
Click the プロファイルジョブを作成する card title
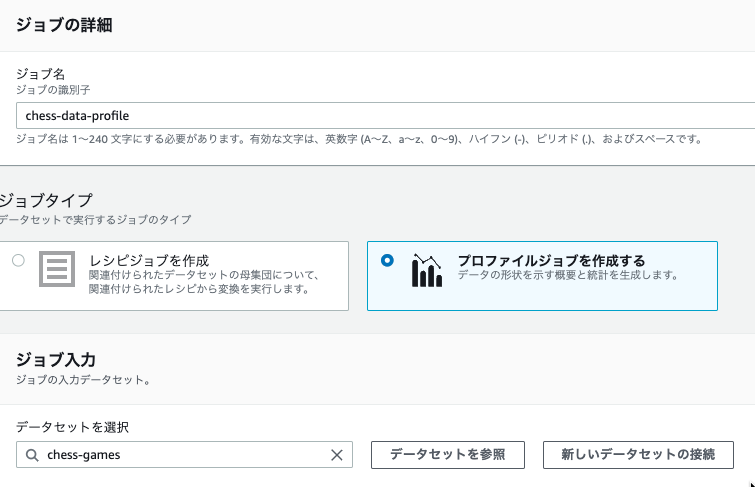[551, 261]
